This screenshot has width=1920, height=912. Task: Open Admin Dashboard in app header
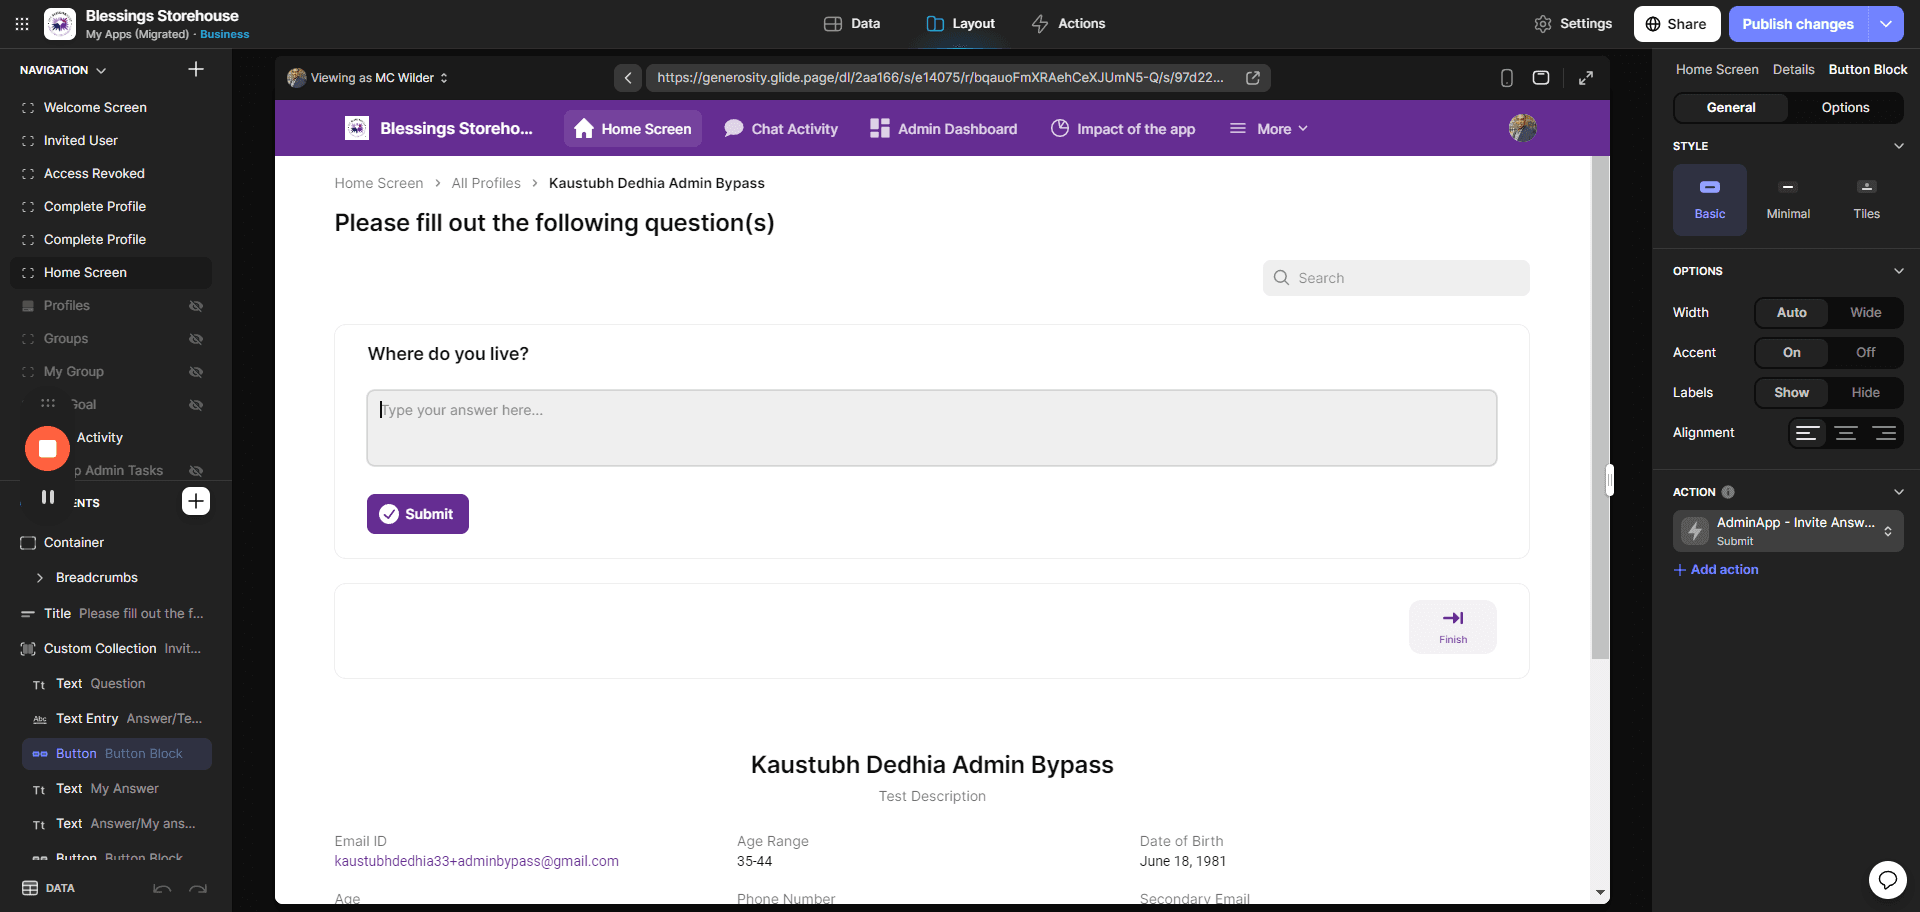943,129
